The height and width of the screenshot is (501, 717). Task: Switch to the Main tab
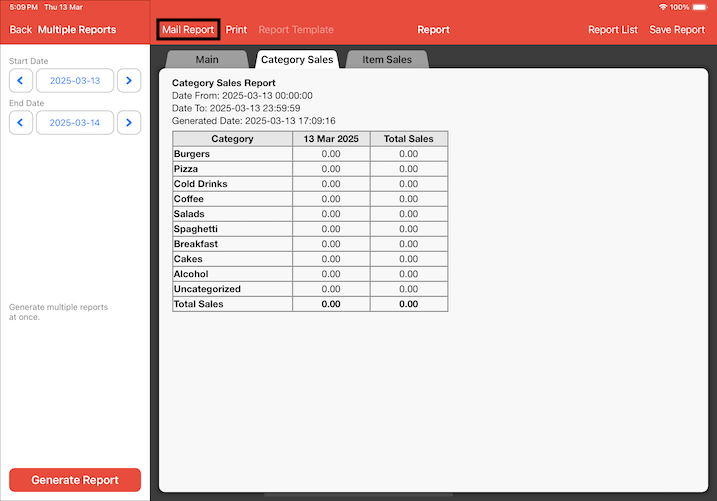coord(207,59)
